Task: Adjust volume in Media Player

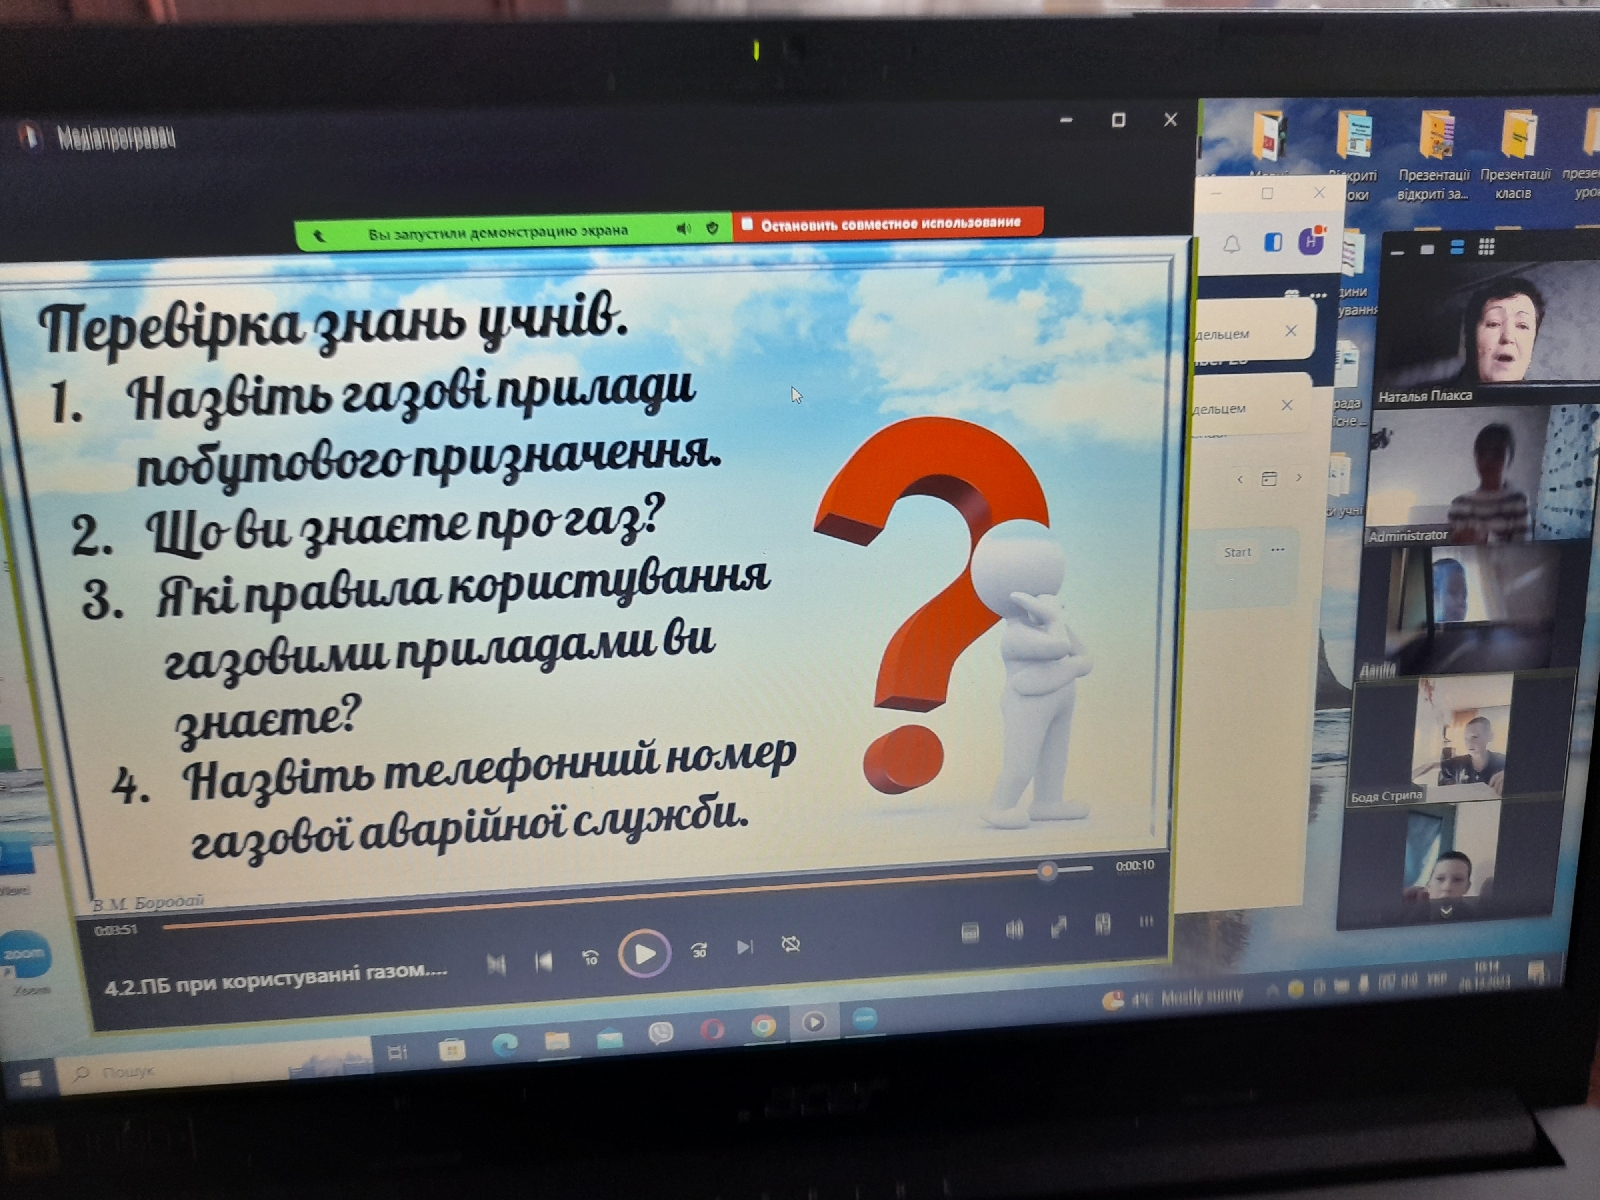Action: point(1014,929)
